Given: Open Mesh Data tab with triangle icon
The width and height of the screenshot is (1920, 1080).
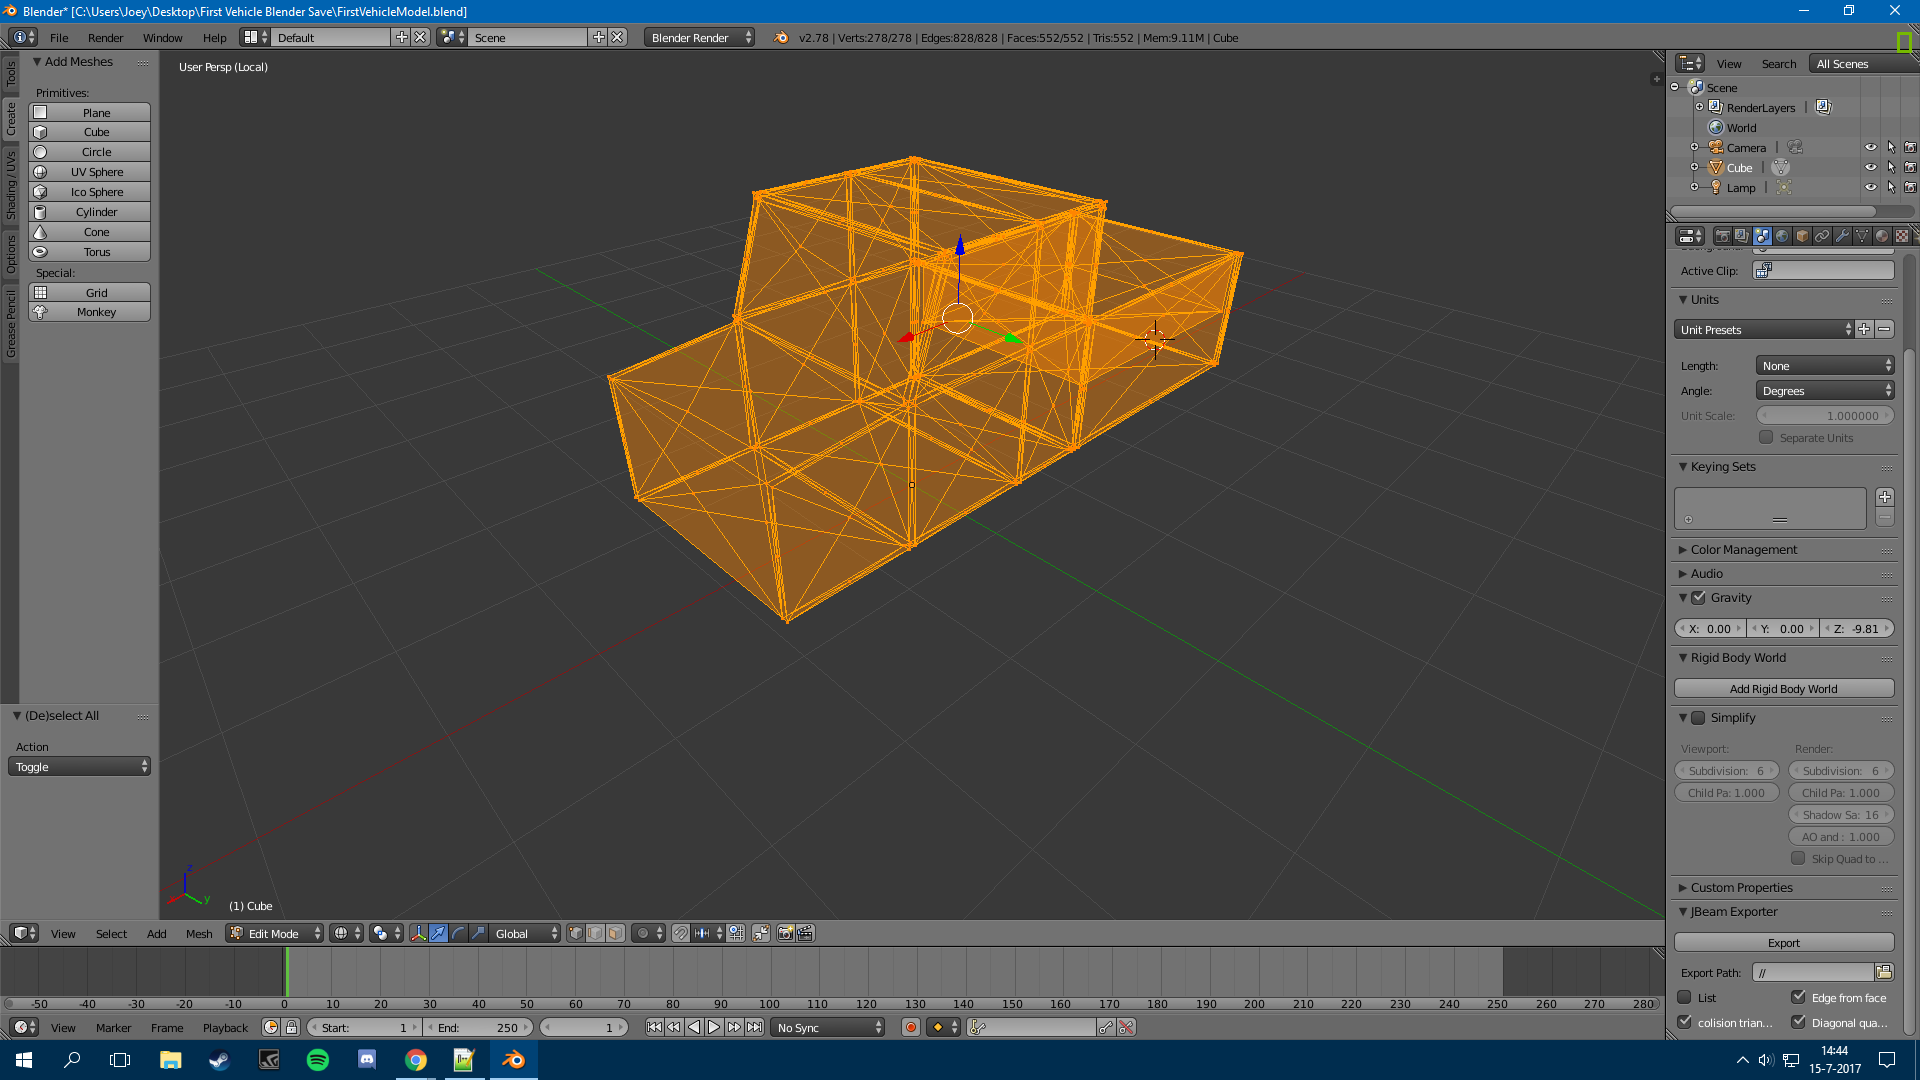Looking at the screenshot, I should click(1862, 236).
